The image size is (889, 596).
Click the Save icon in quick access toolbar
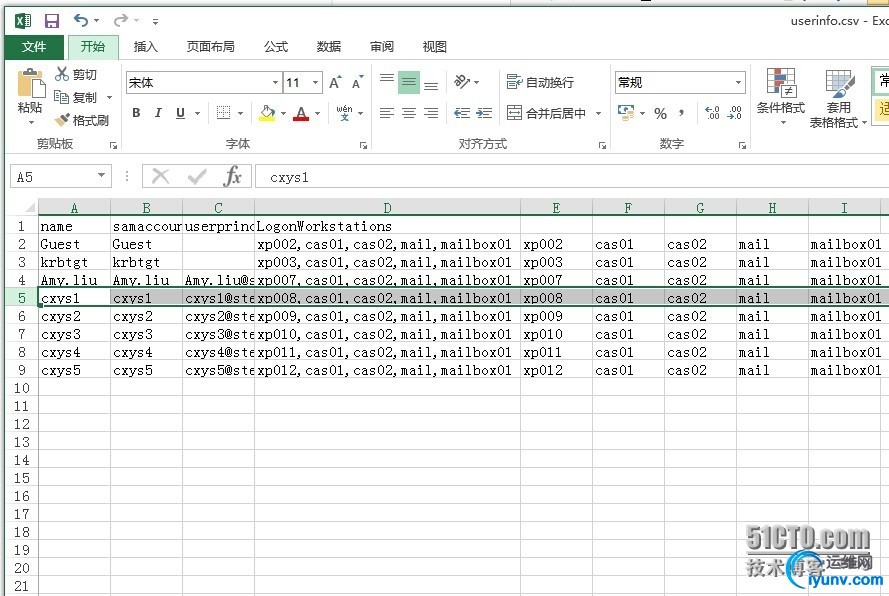click(52, 22)
